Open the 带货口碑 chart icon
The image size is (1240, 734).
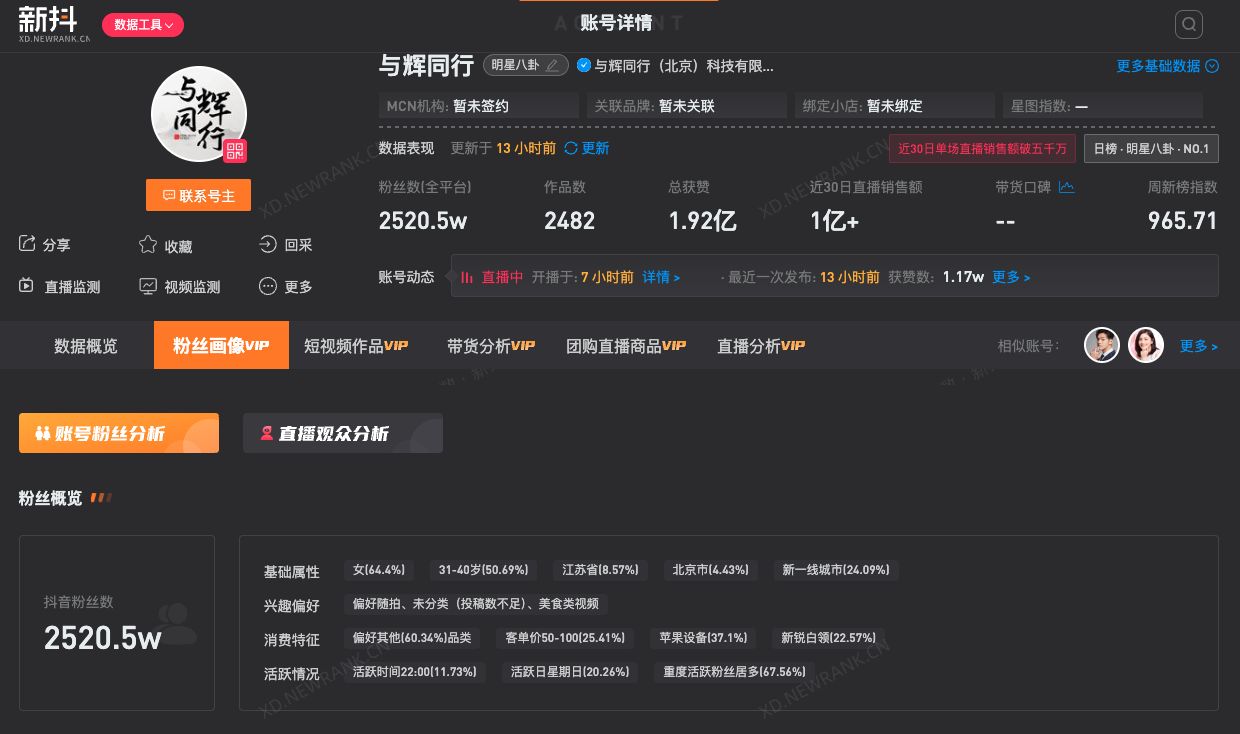point(1066,187)
